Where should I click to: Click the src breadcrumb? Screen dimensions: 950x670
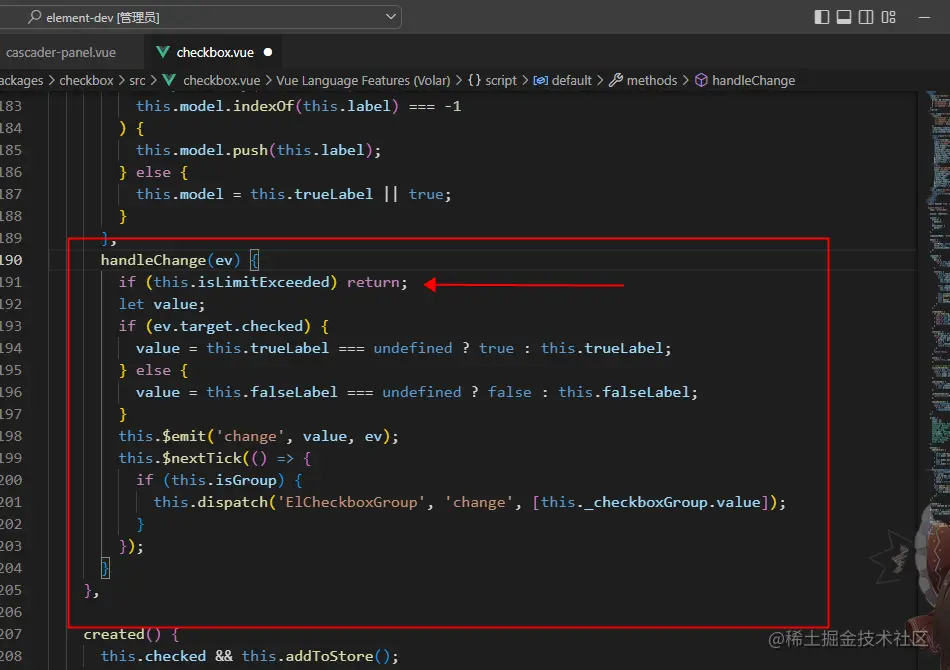138,81
